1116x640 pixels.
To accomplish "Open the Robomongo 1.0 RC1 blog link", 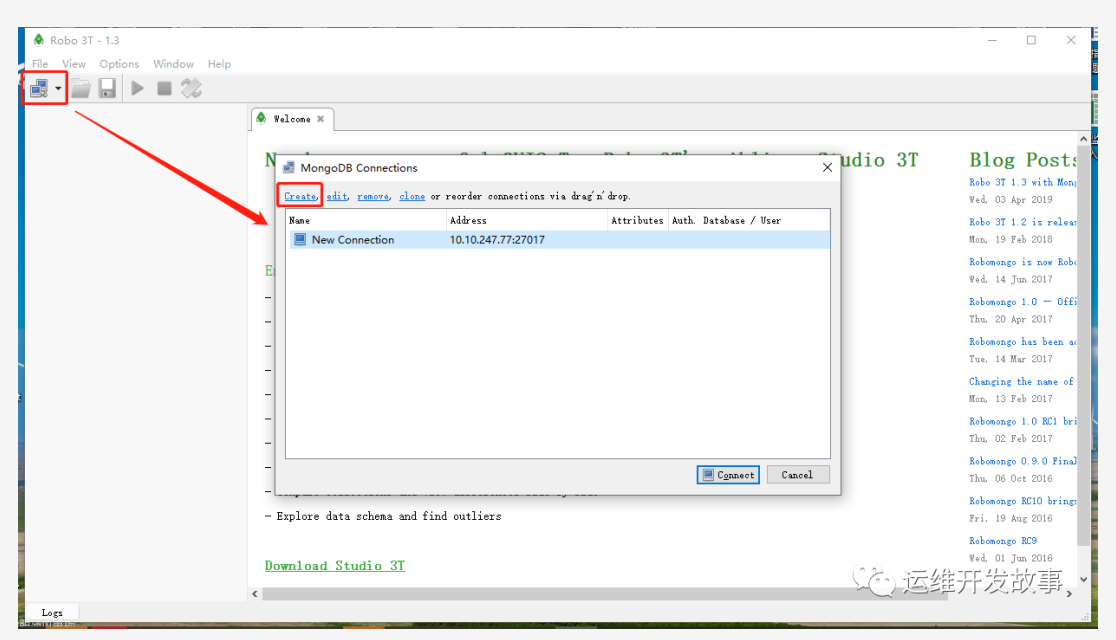I will pyautogui.click(x=1022, y=421).
